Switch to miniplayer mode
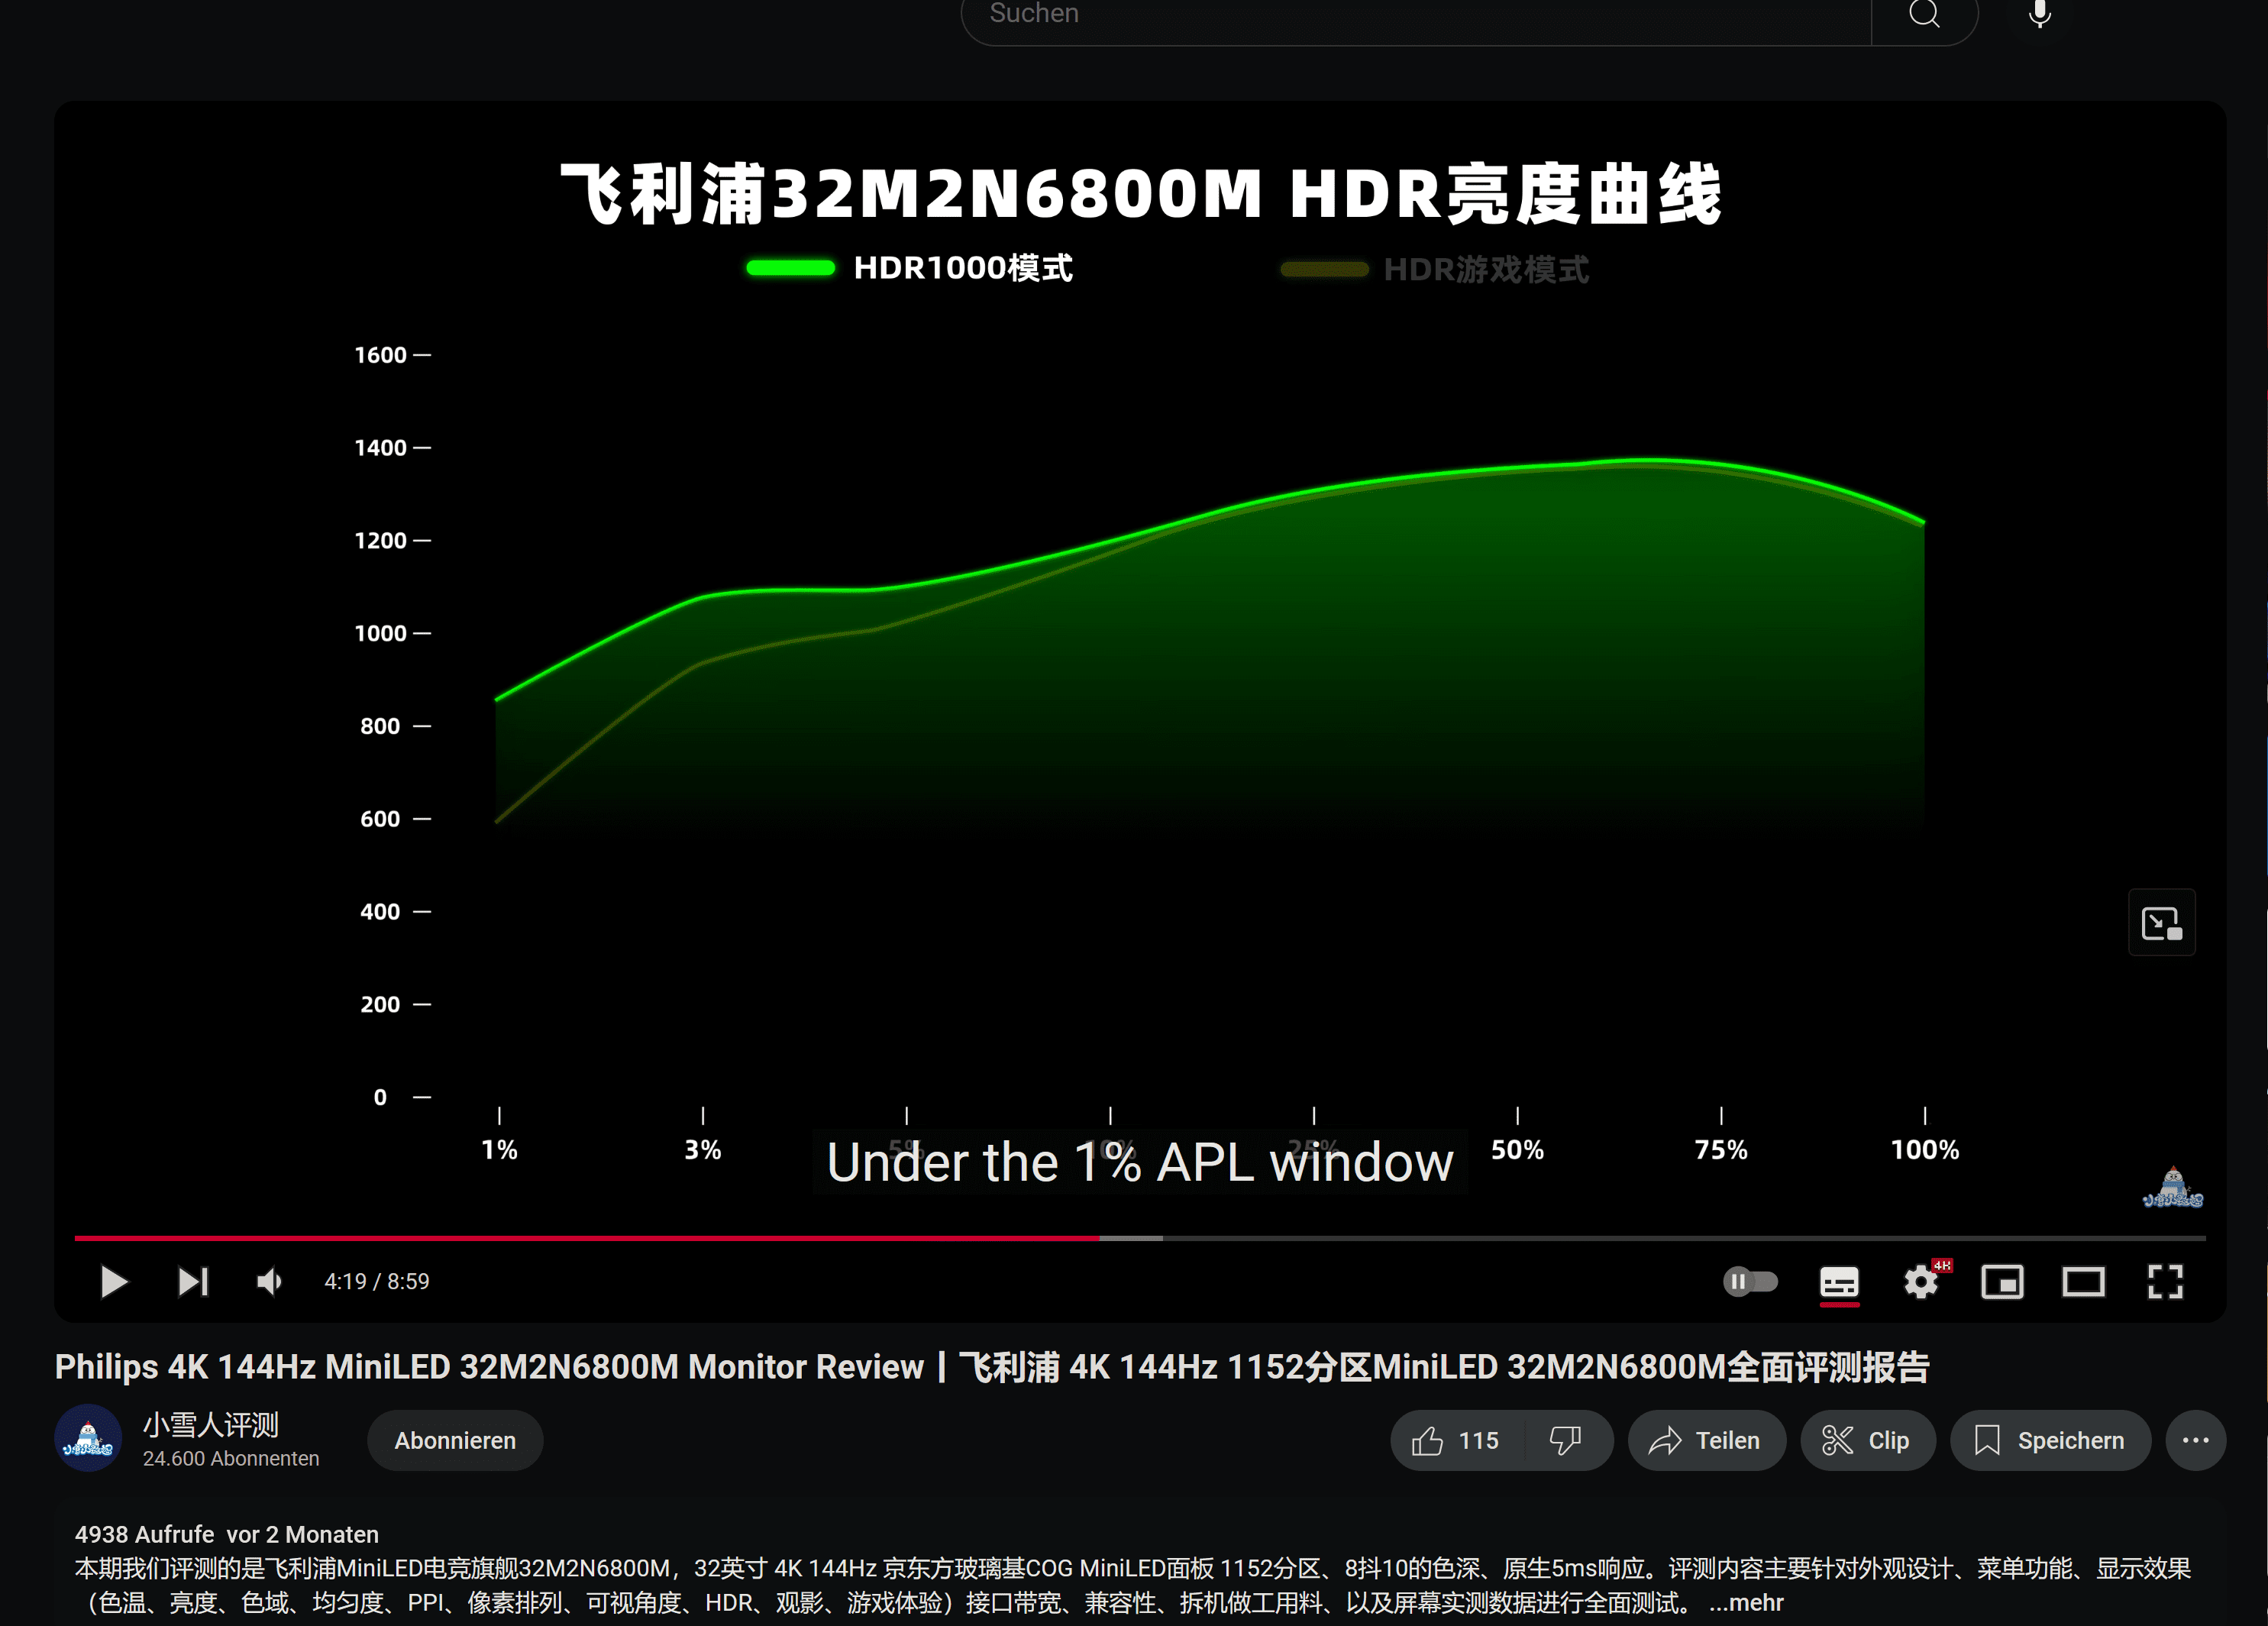 (x=2002, y=1281)
